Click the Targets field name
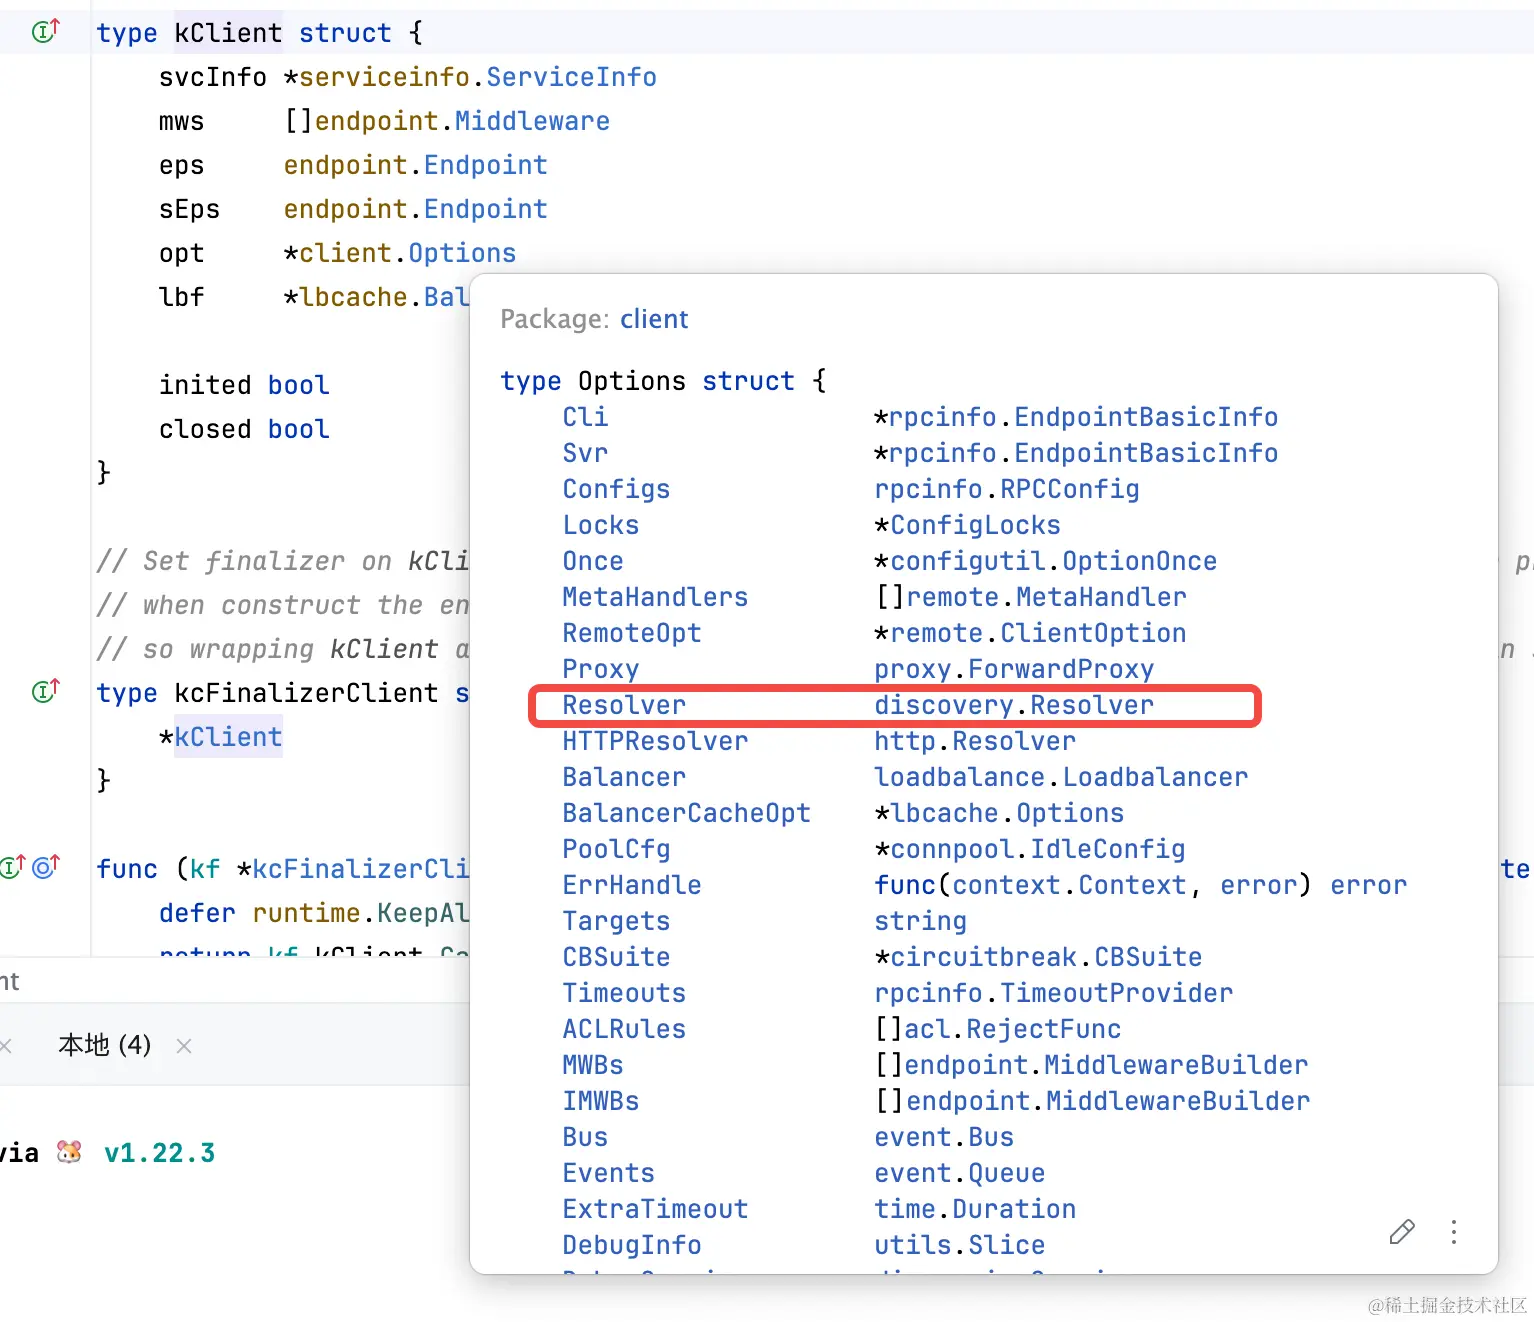Viewport: 1534px width, 1322px height. (616, 921)
